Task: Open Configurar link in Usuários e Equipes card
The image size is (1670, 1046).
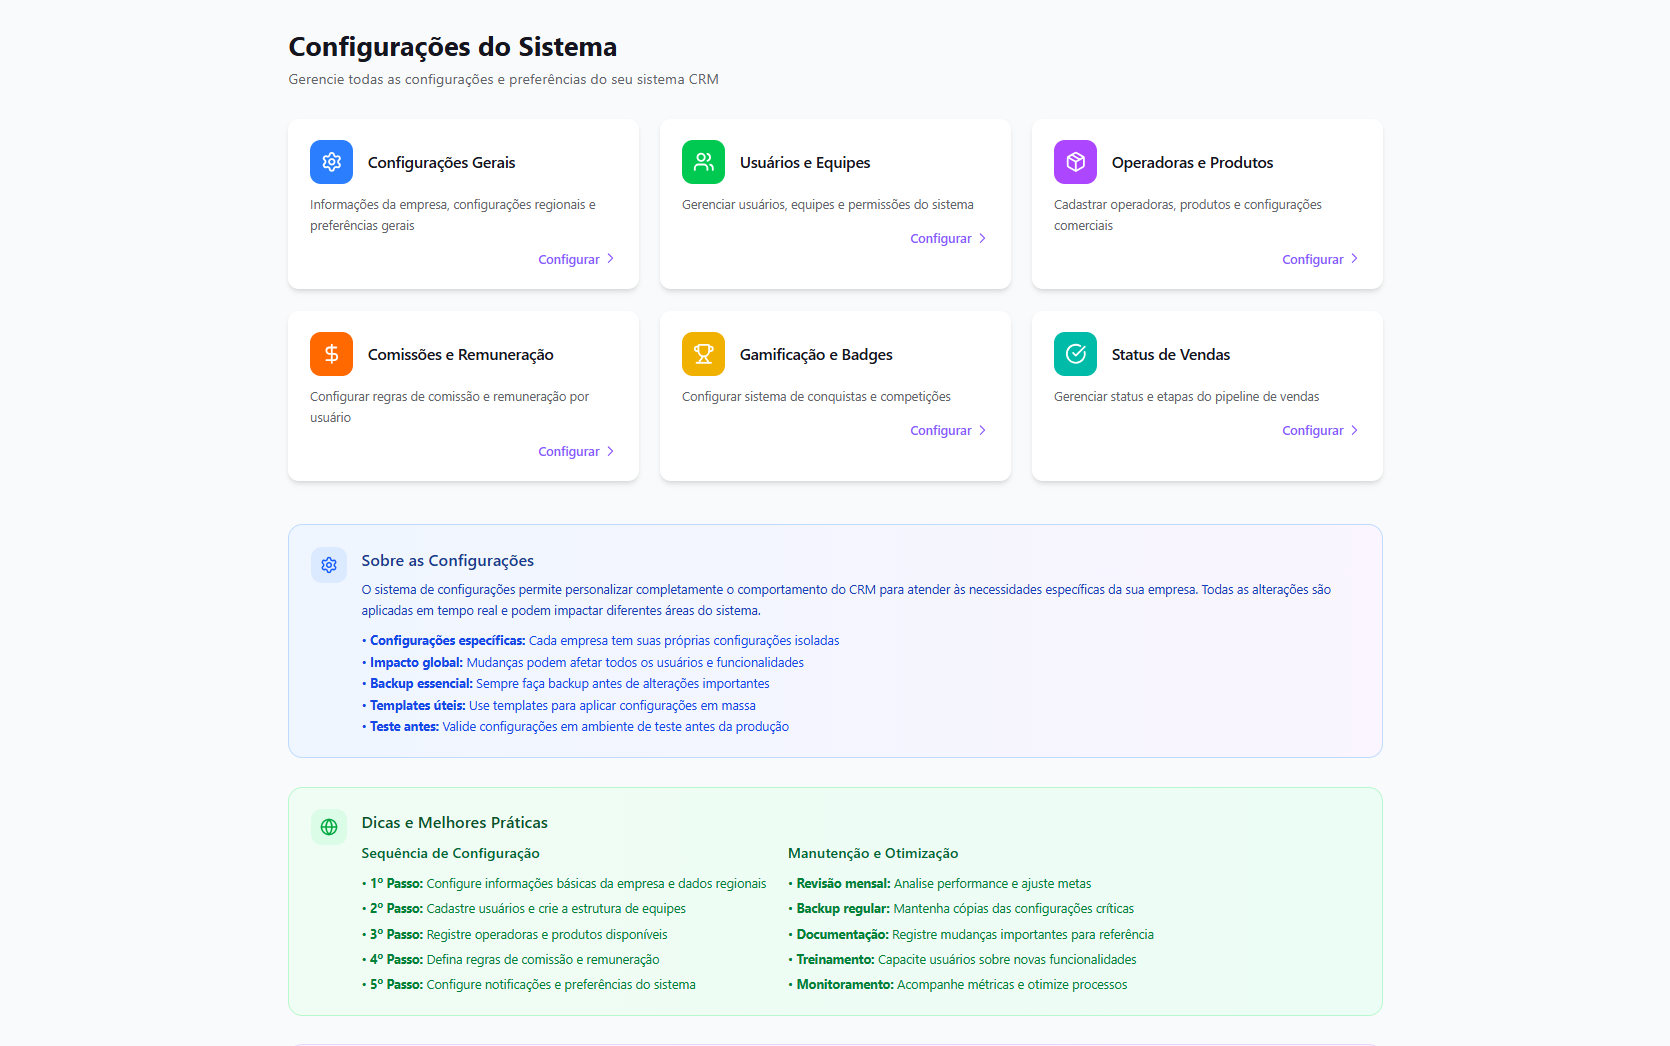Action: pyautogui.click(x=941, y=238)
